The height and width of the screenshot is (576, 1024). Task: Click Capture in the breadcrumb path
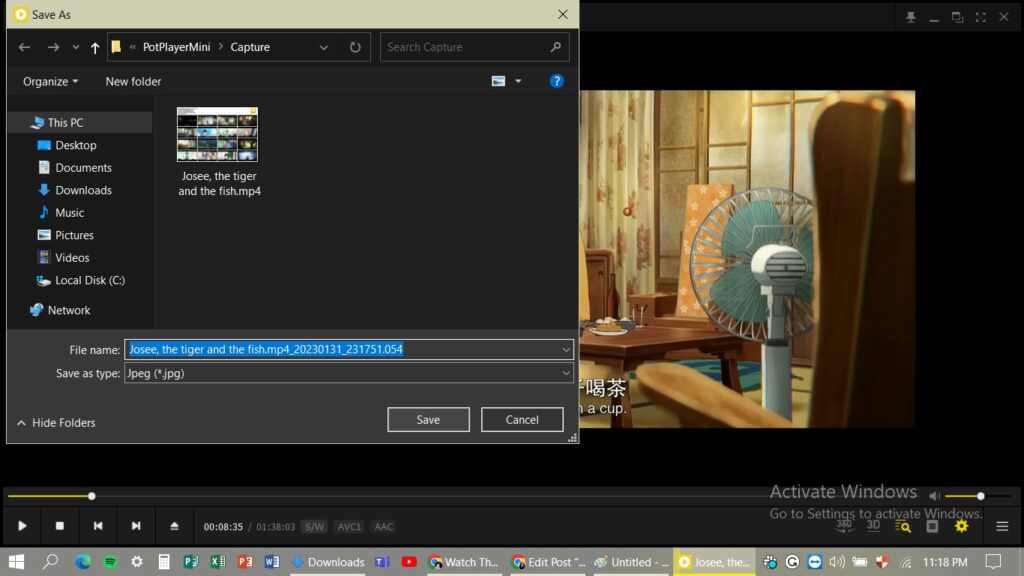coord(249,47)
